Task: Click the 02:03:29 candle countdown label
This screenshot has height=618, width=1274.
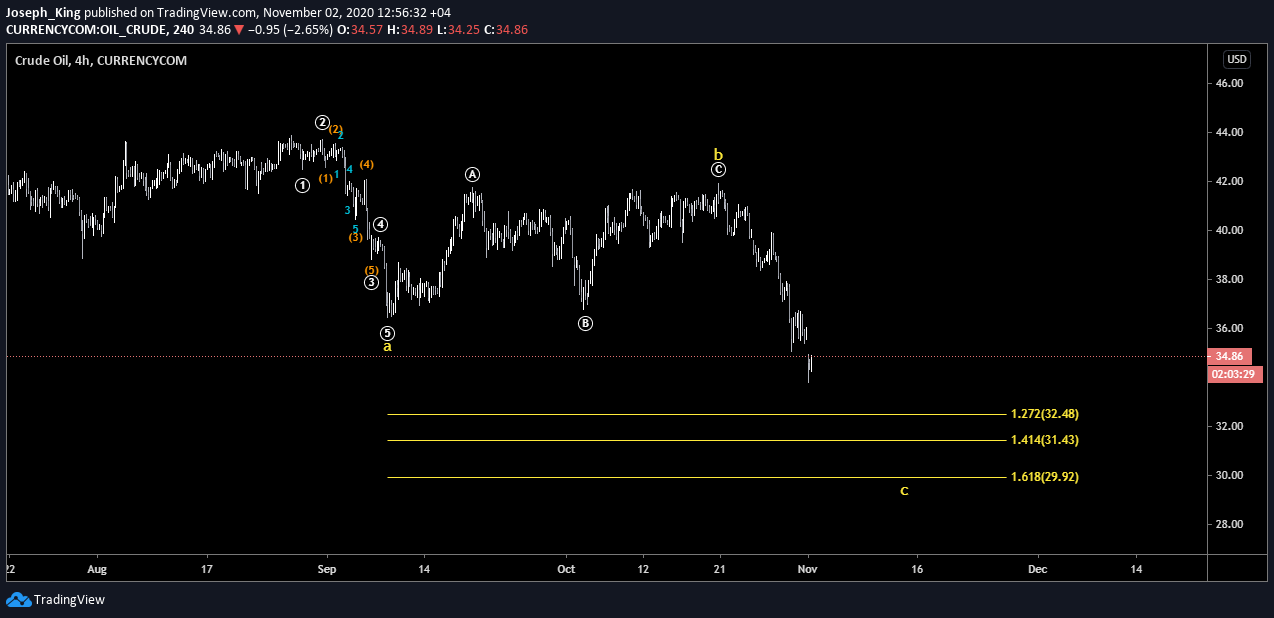Action: [1235, 374]
